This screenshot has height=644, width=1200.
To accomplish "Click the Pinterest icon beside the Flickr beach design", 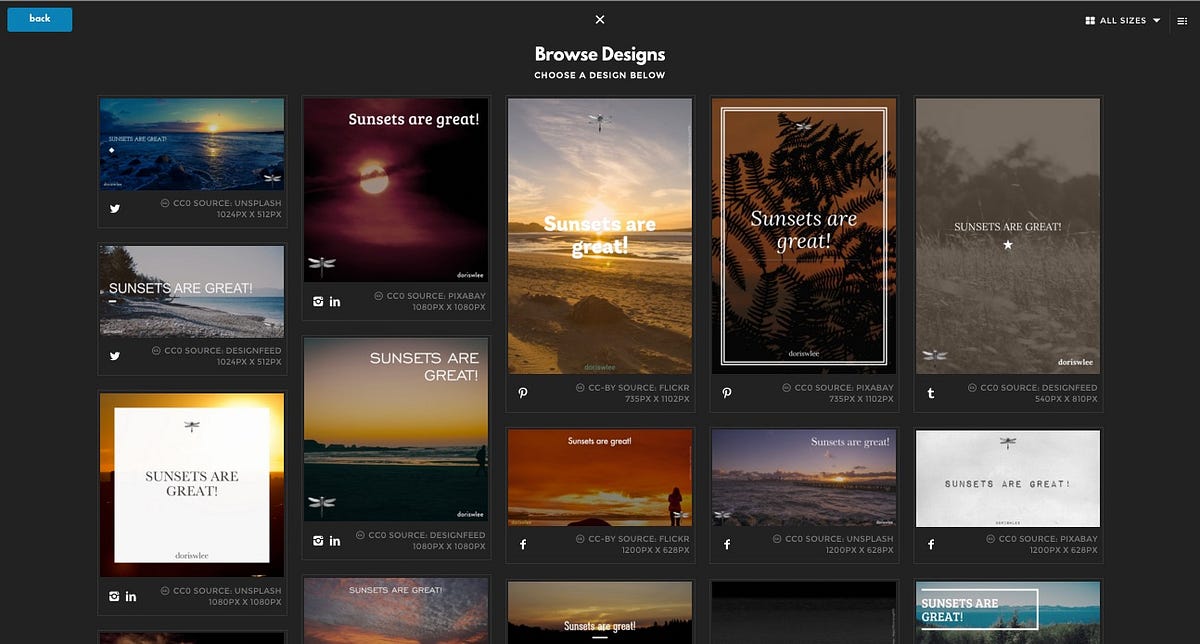I will point(523,393).
